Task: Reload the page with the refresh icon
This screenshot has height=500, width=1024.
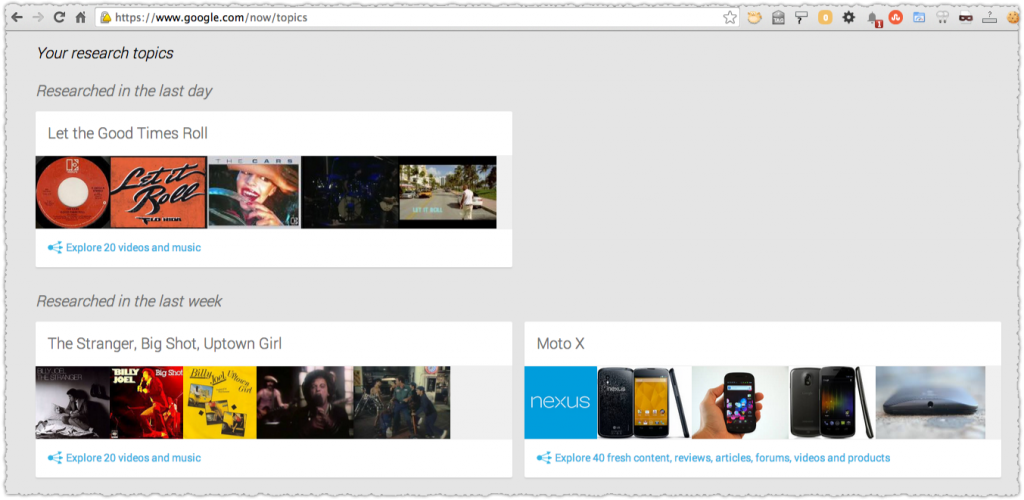Action: tap(59, 18)
